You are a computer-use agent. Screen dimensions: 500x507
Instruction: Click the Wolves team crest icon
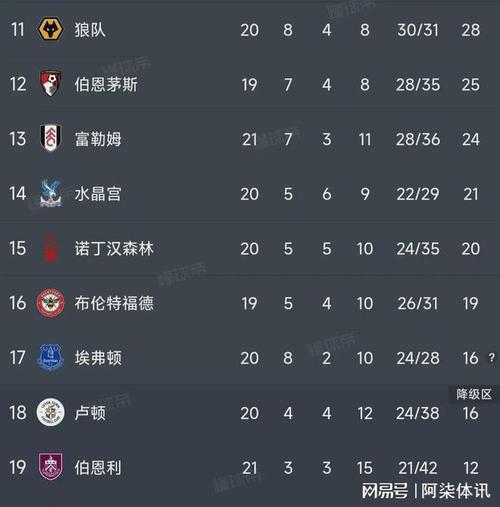point(50,29)
